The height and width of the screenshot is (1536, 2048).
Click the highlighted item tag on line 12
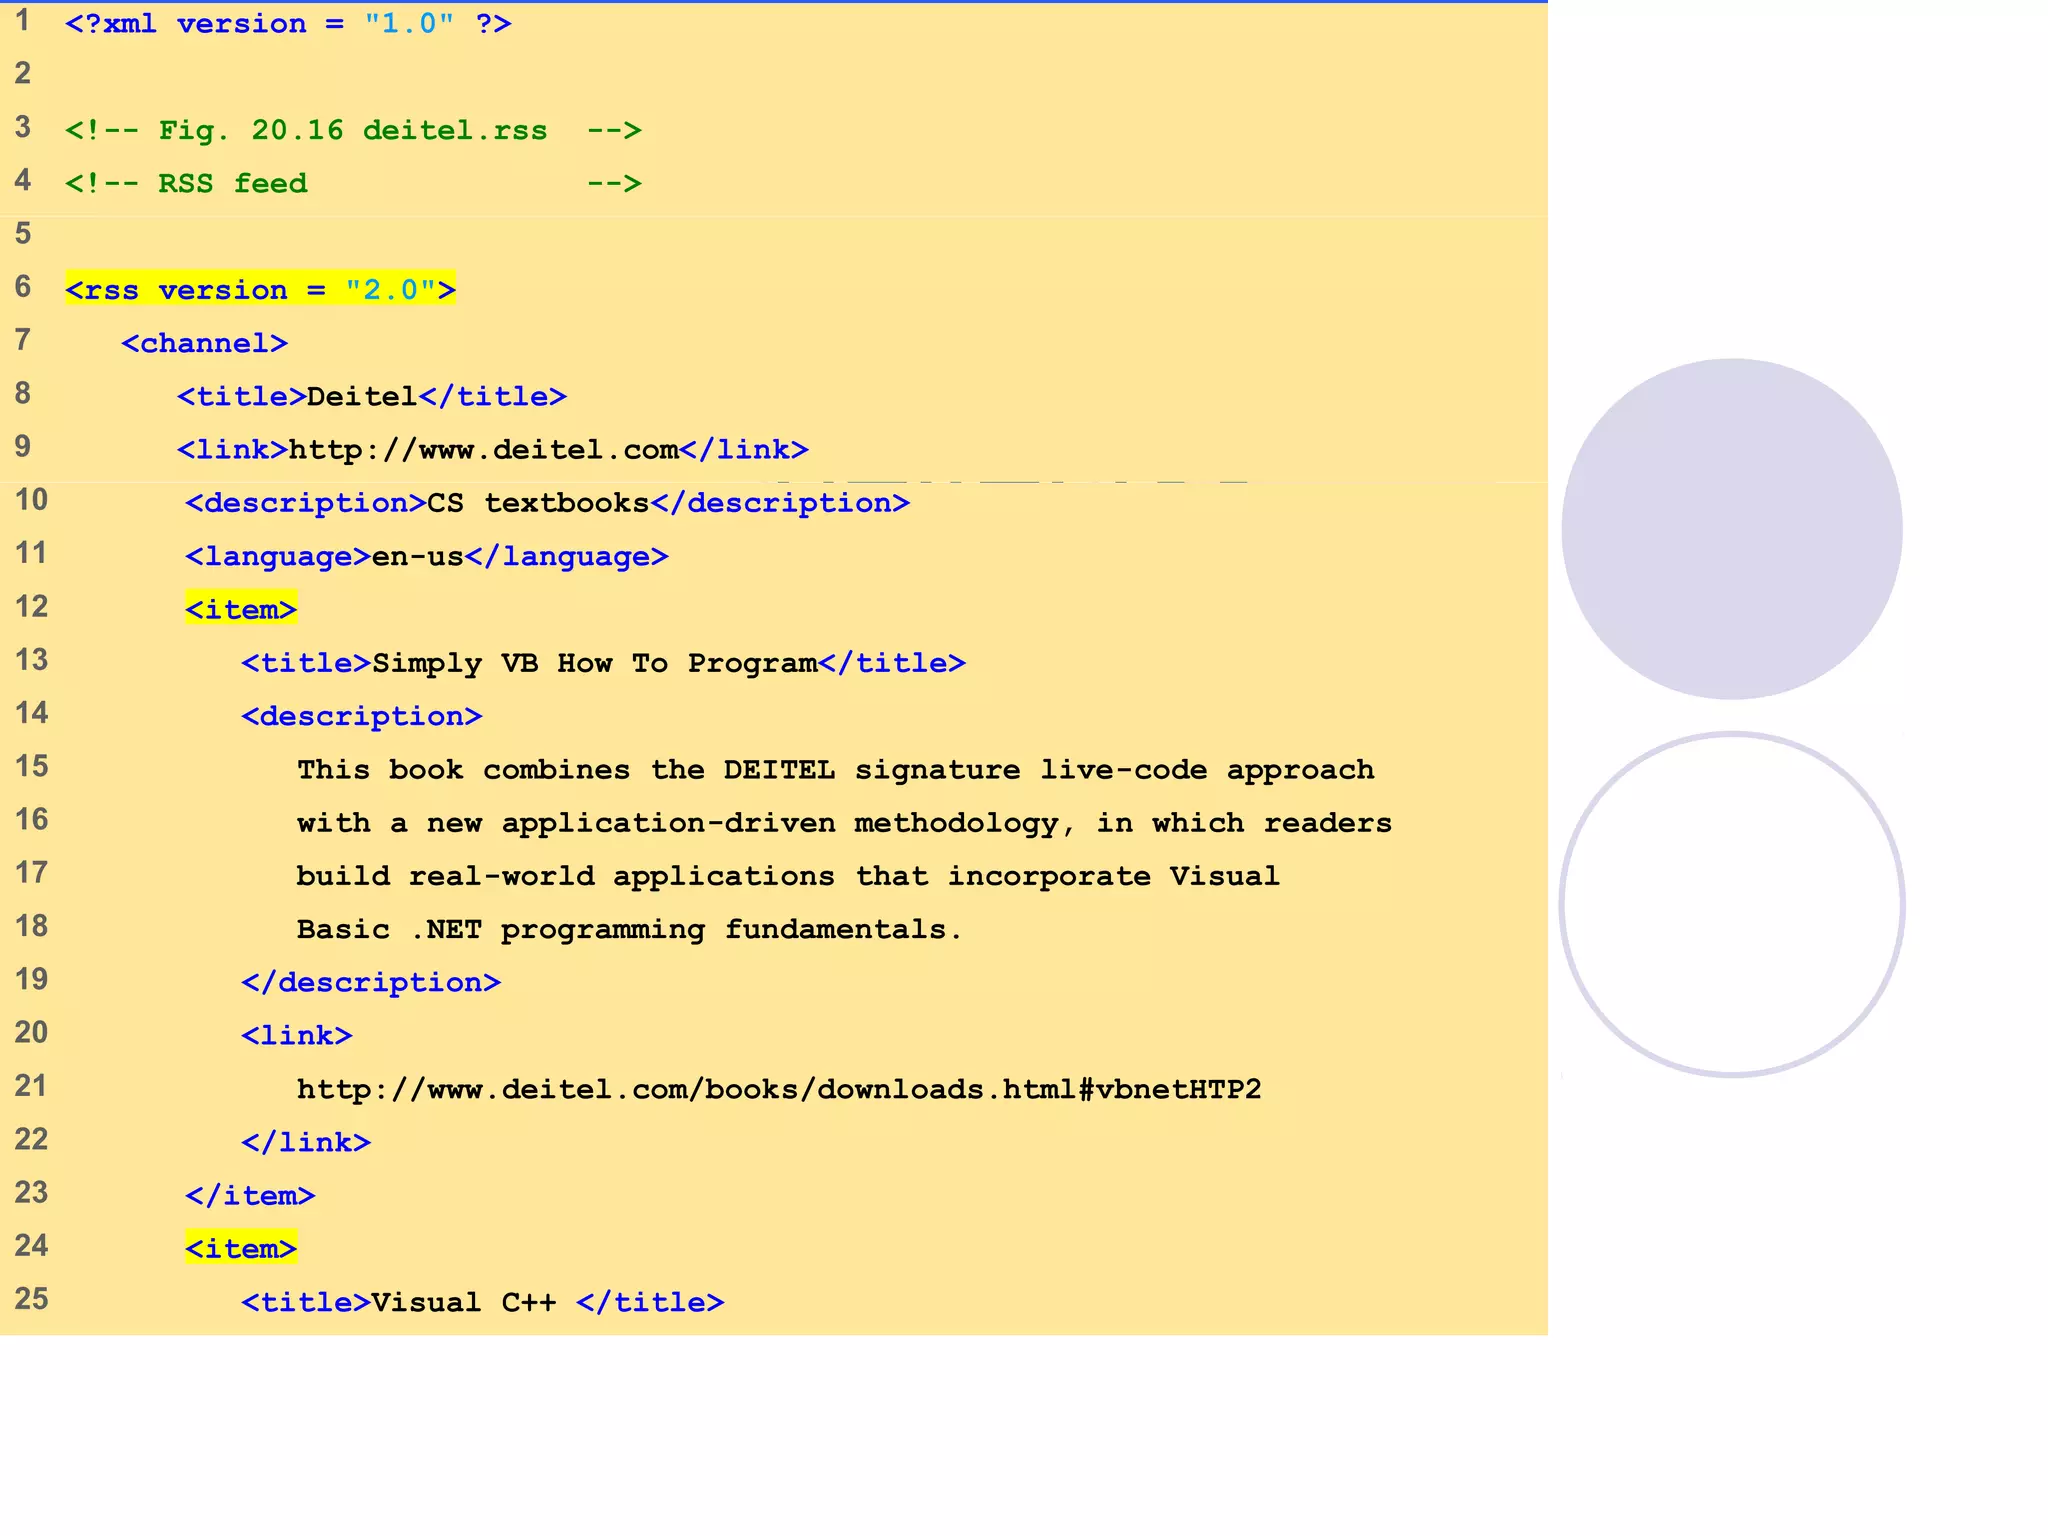[241, 609]
